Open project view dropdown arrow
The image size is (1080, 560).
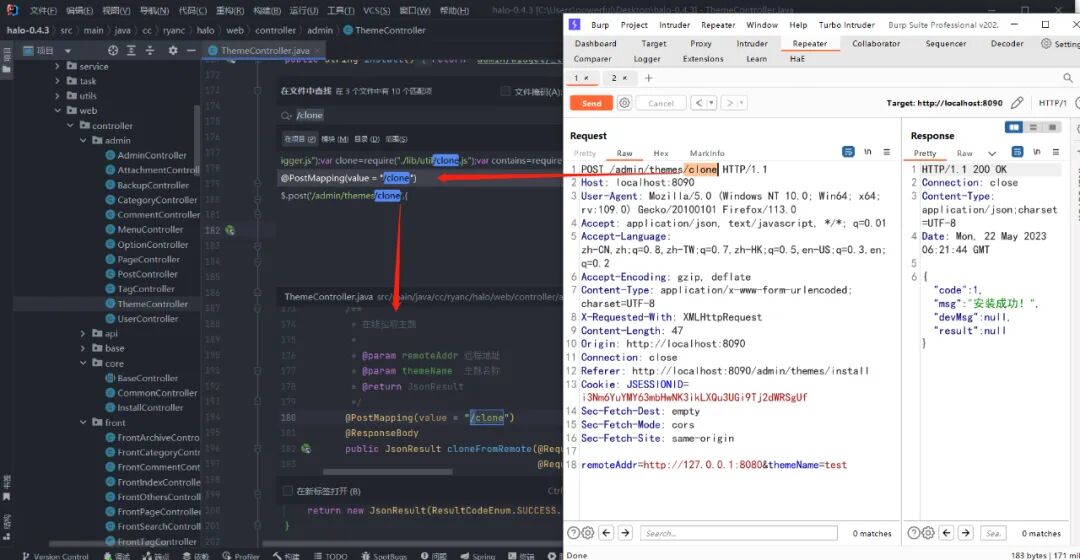(x=68, y=50)
